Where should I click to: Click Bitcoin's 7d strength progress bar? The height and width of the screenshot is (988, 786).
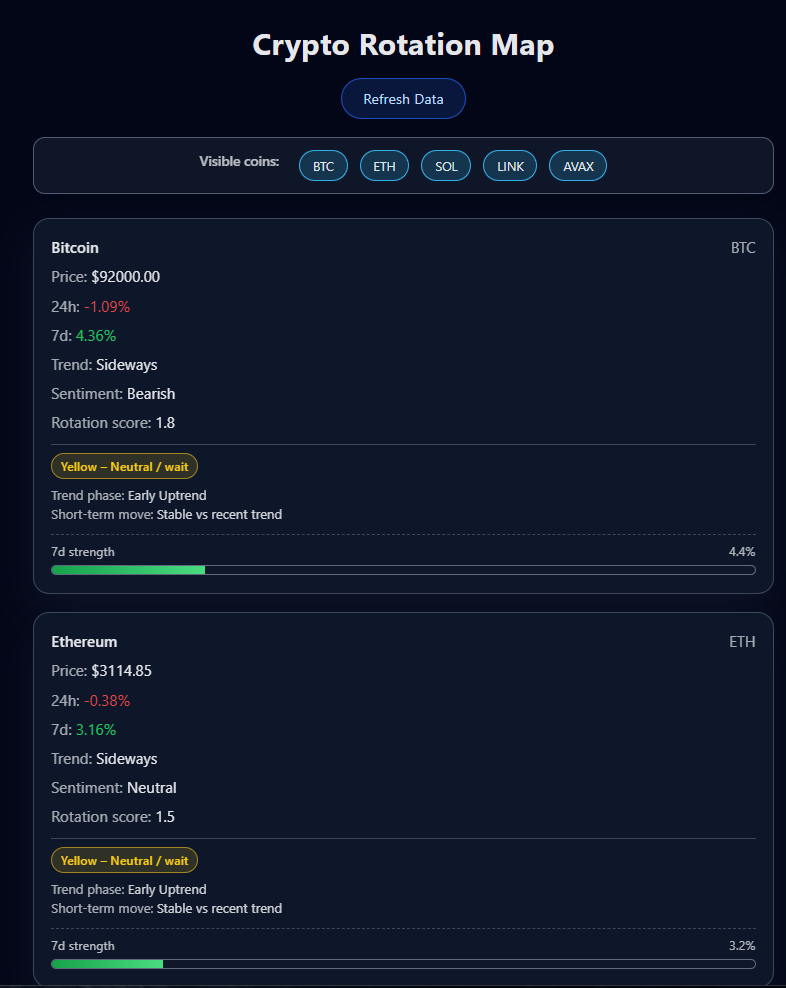(403, 570)
